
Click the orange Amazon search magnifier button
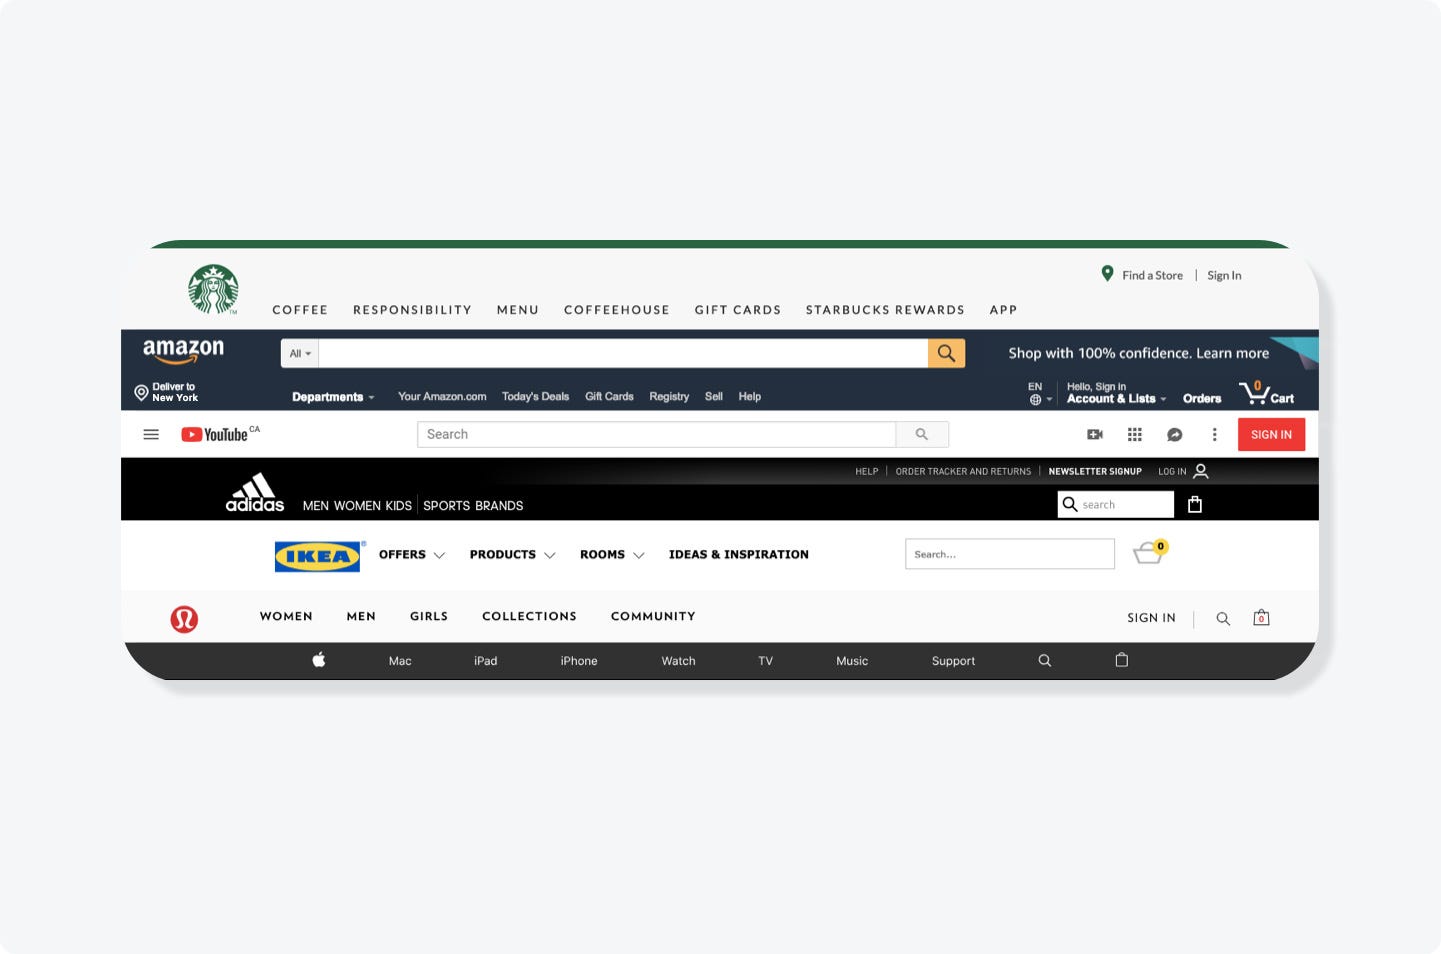[x=946, y=353]
